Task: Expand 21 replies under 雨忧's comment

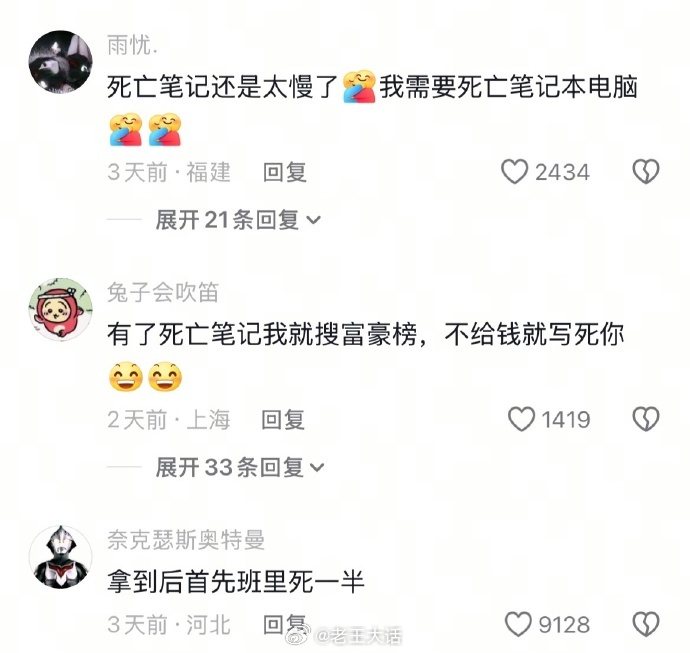Action: (238, 220)
